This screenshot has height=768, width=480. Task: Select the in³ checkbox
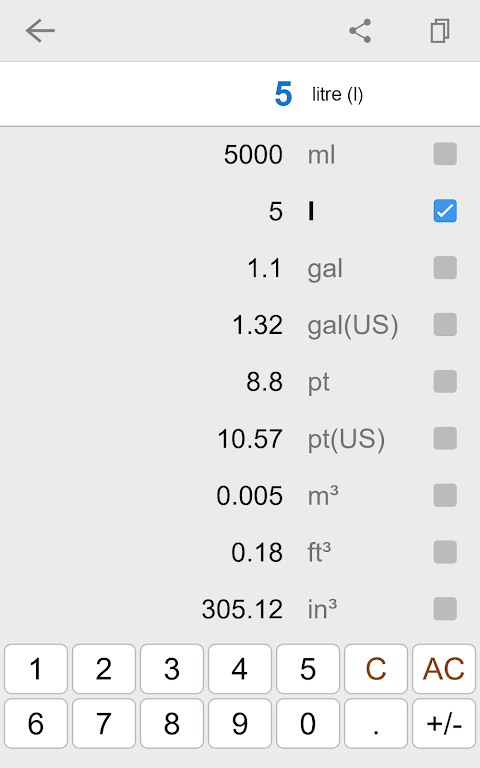(445, 609)
